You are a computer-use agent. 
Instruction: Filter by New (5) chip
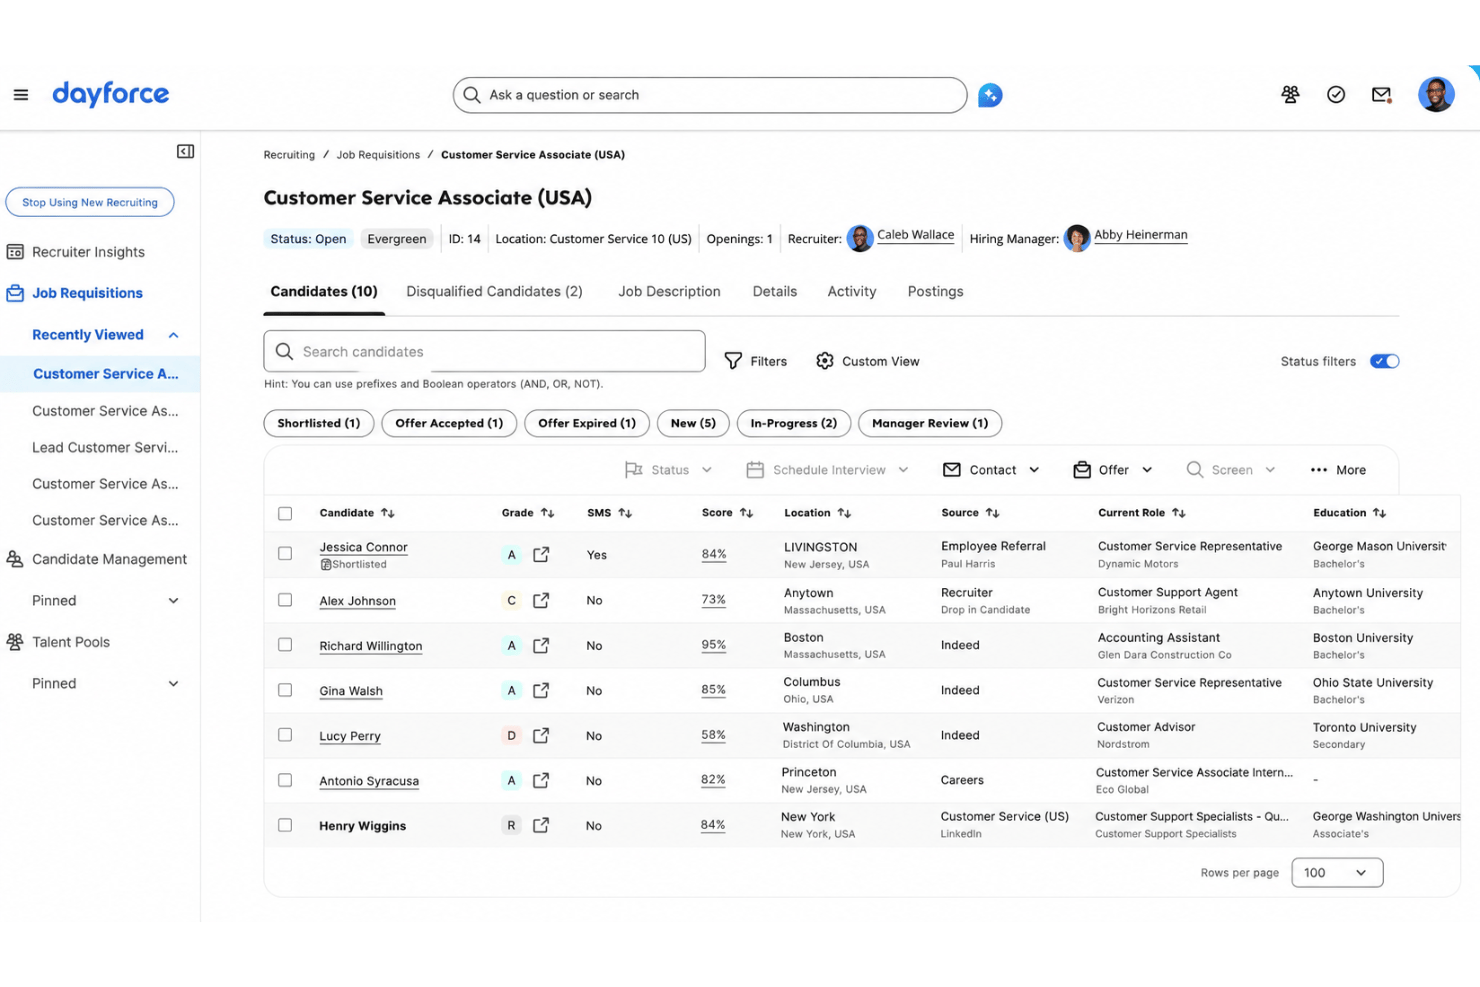click(x=693, y=423)
